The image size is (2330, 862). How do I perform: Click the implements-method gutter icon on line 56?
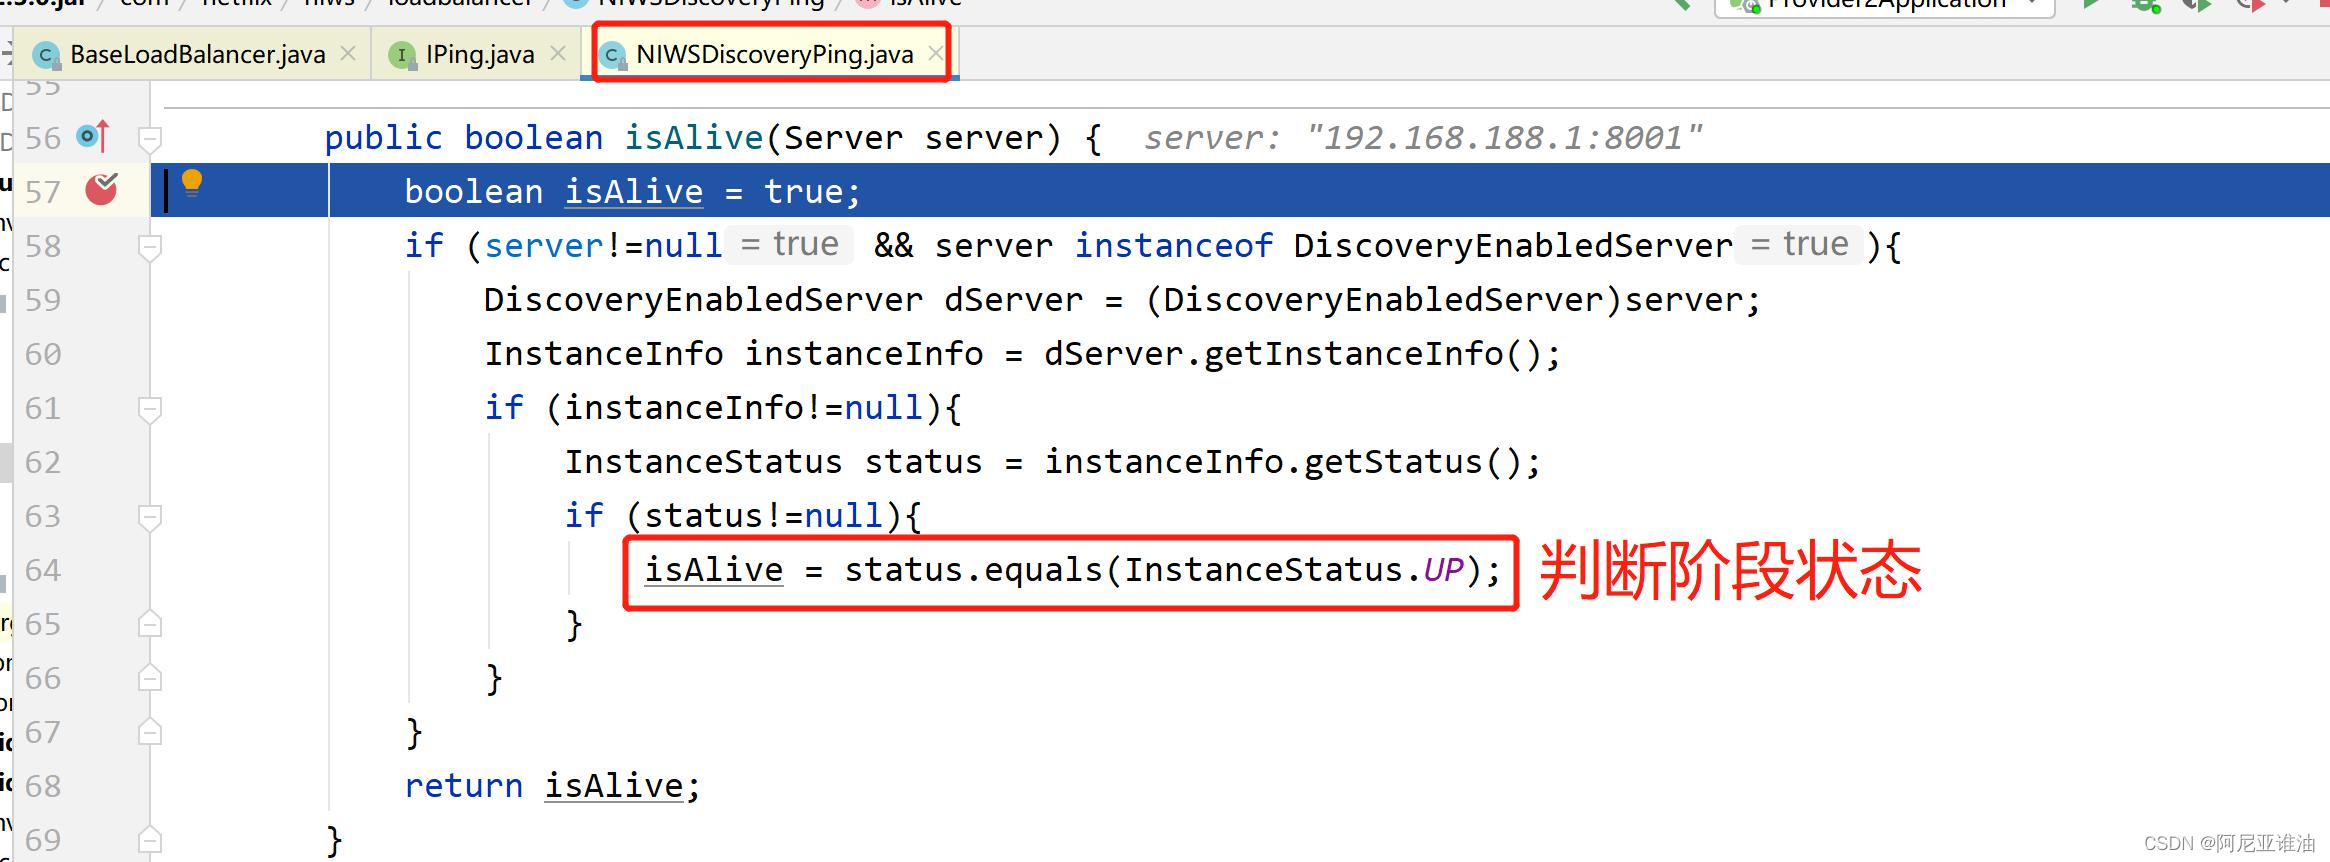coord(93,136)
